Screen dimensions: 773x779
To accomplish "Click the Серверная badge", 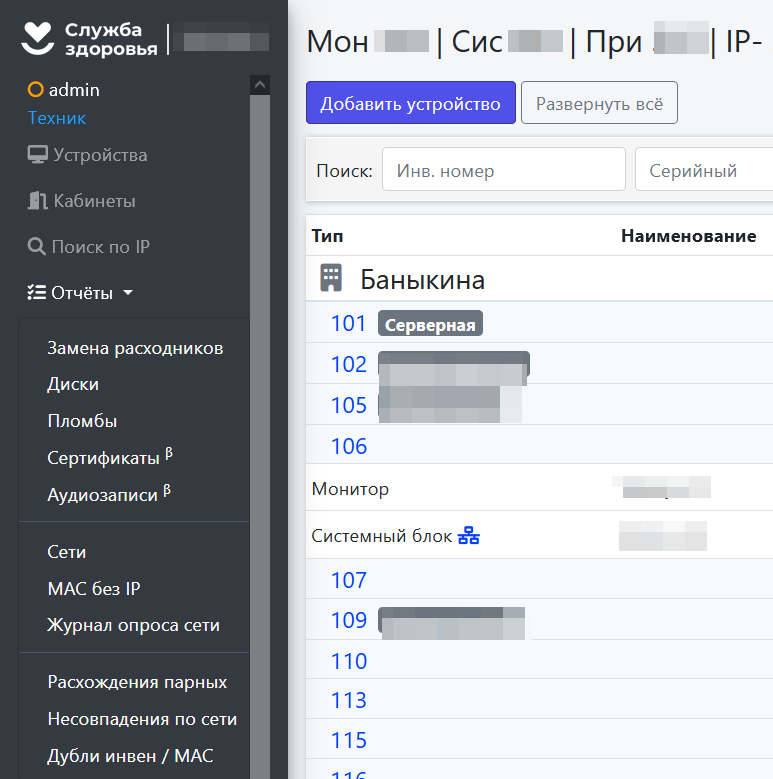I will (430, 323).
